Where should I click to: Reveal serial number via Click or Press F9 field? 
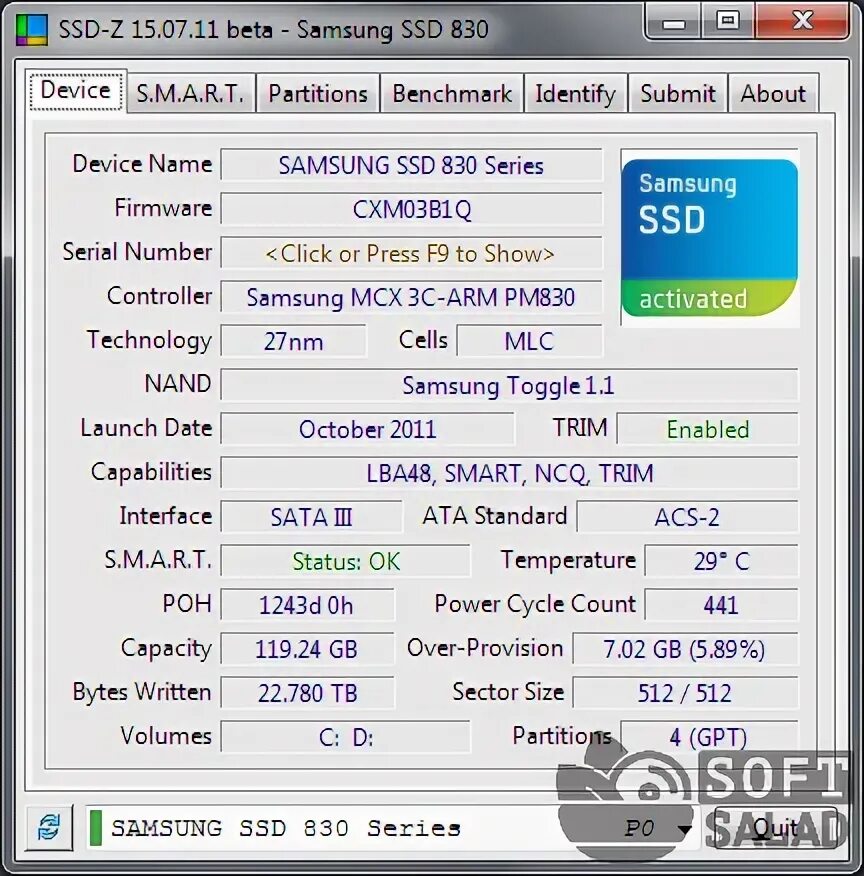coord(411,254)
